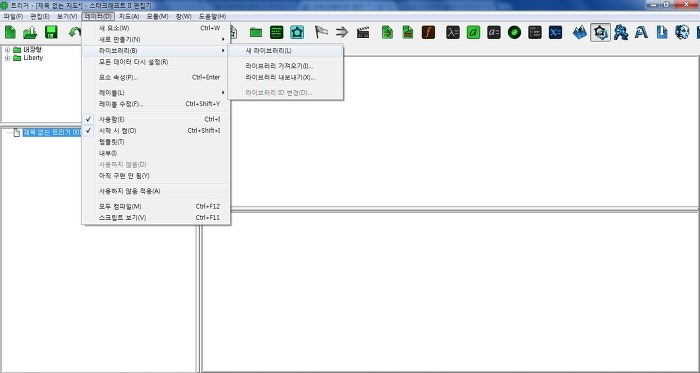Click the green Undo arrow icon
Viewport: 700px width, 373px height.
click(x=75, y=32)
